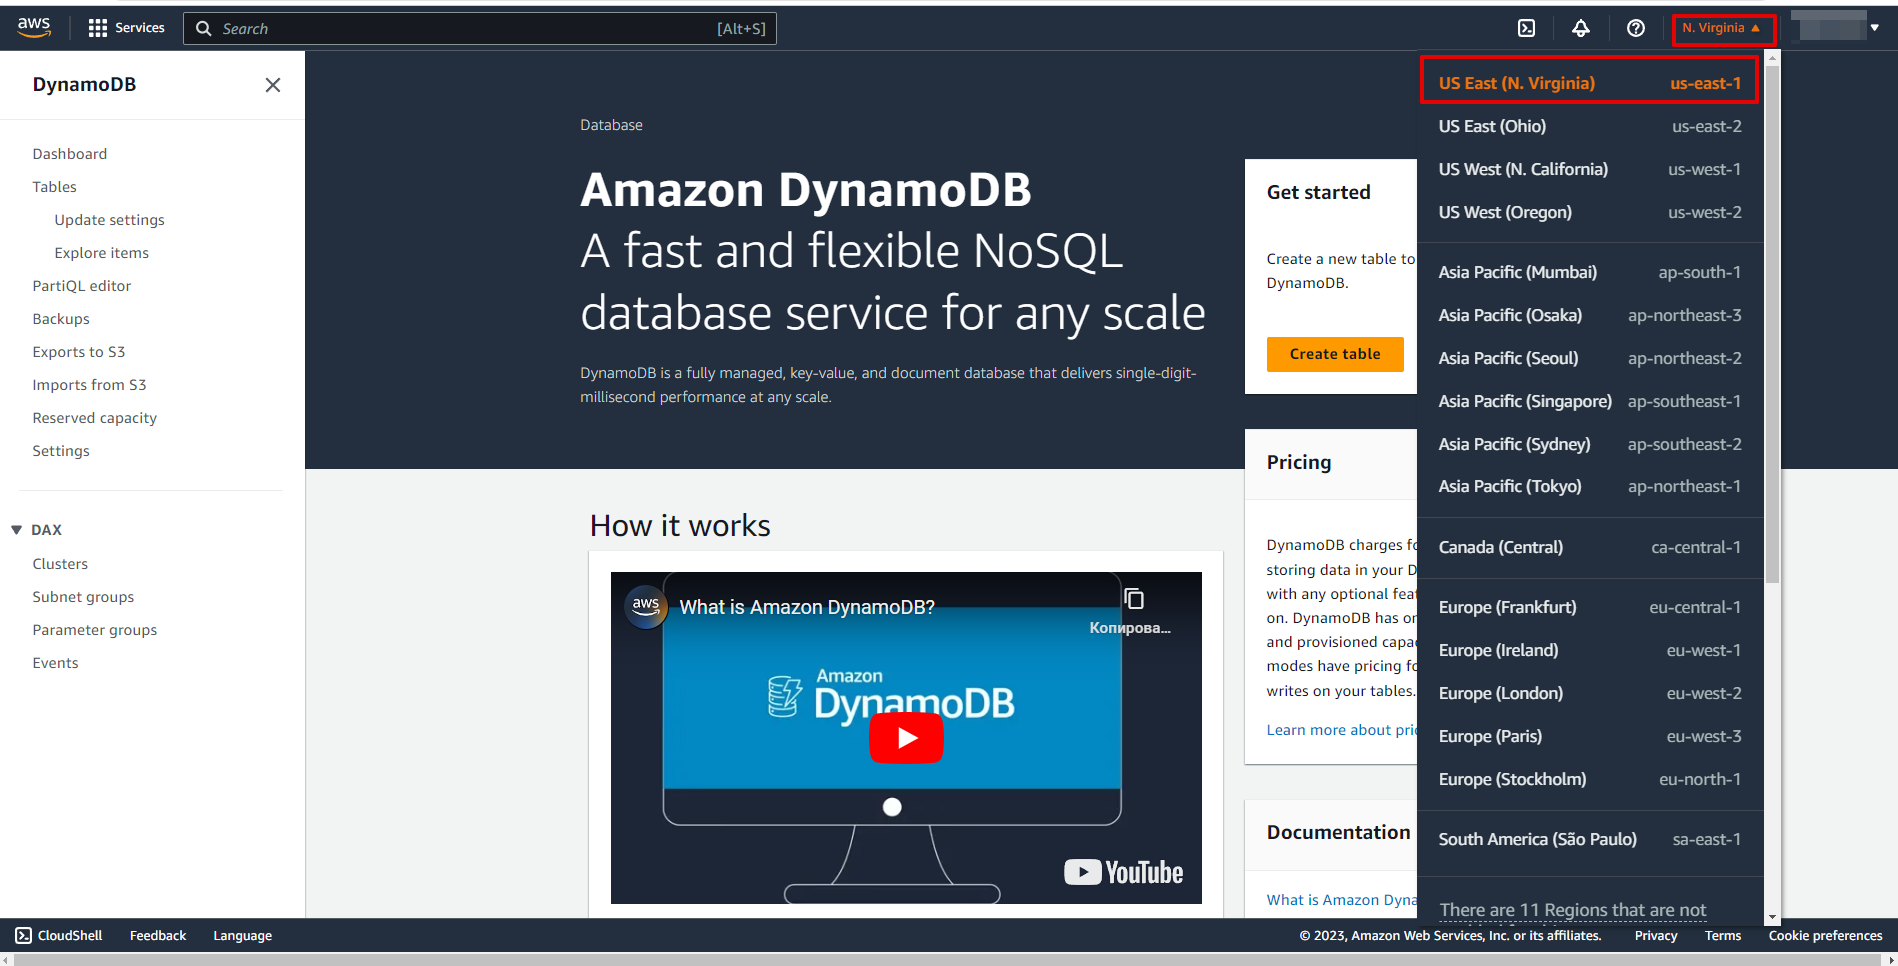The width and height of the screenshot is (1898, 966).
Task: Select Europe (London) region
Action: [x=1590, y=693]
